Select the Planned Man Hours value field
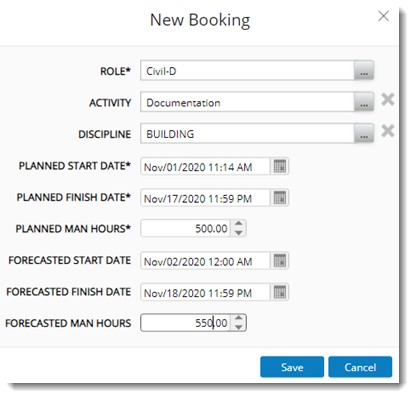414x398 pixels. coord(185,229)
